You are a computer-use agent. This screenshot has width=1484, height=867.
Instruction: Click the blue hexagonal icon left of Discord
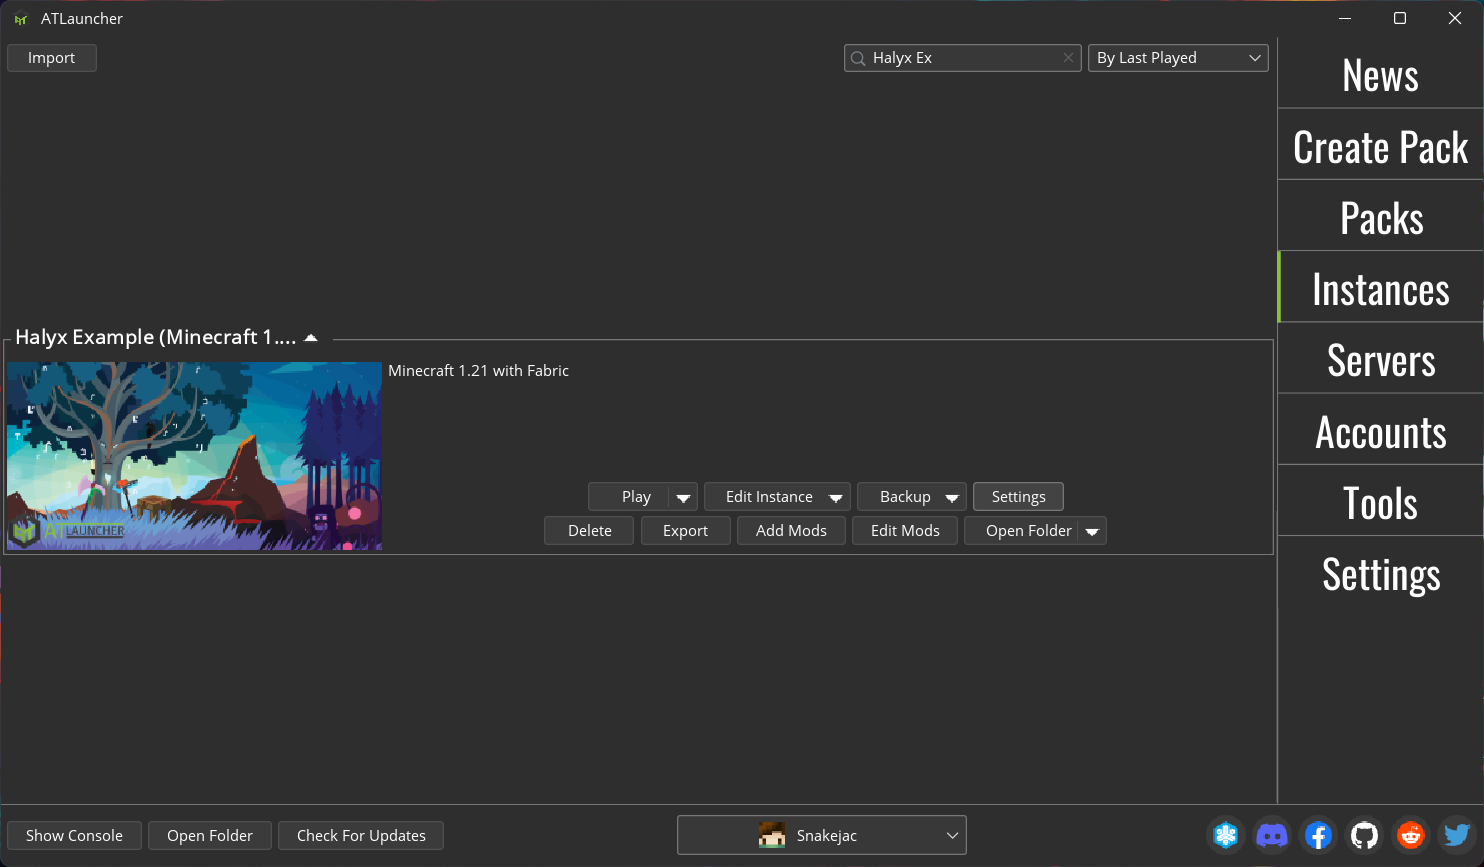[x=1225, y=835]
